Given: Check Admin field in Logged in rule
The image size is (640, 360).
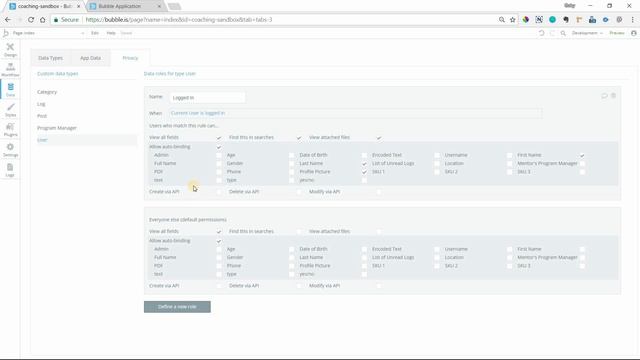Looking at the screenshot, I should point(219,156).
